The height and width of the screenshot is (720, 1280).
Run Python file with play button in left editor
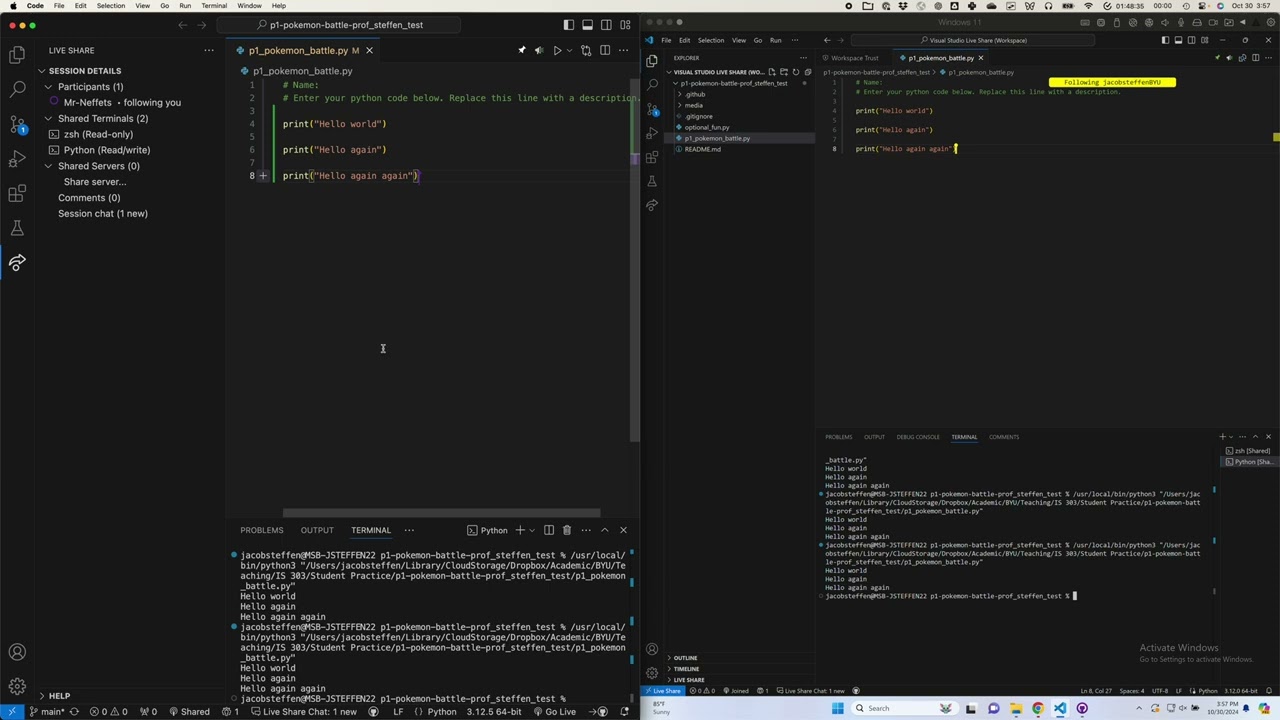[x=557, y=50]
